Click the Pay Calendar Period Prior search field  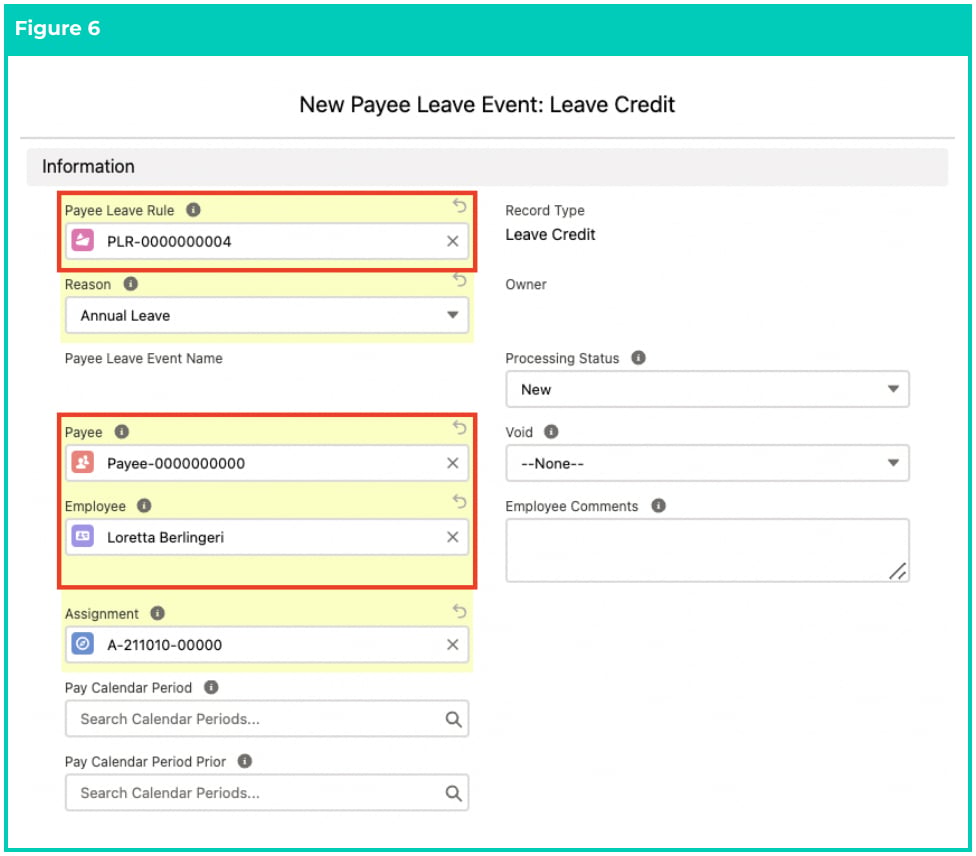point(267,793)
